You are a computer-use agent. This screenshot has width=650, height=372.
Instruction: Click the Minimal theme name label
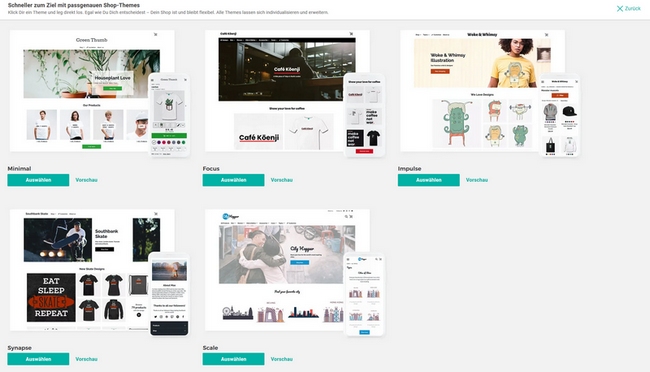click(x=19, y=168)
